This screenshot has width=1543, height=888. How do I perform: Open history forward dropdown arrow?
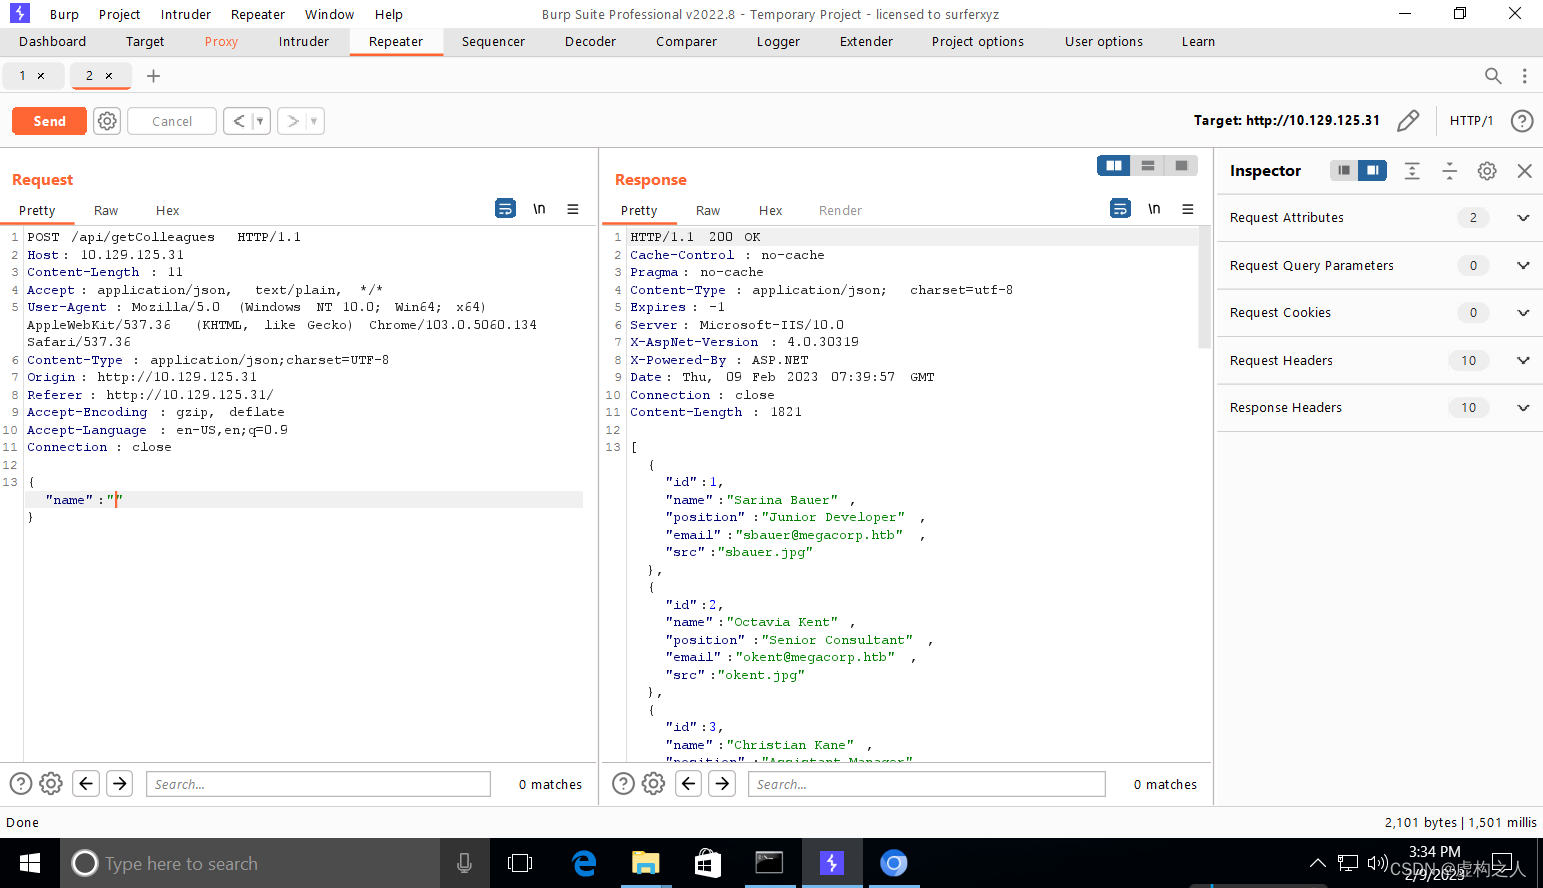(315, 121)
